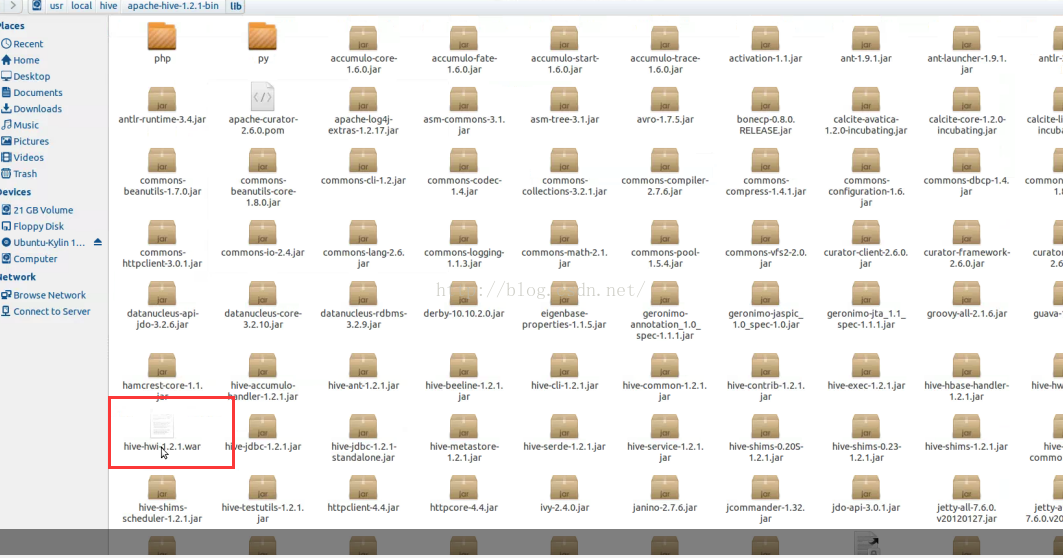Screen dimensions: 1063x558
Task: Select httpcore-4.4.jar file icon
Action: [464, 487]
